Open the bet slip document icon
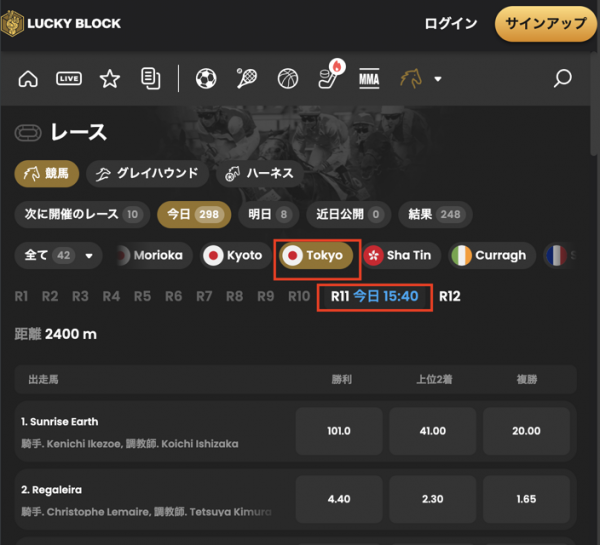600x545 pixels. (151, 79)
